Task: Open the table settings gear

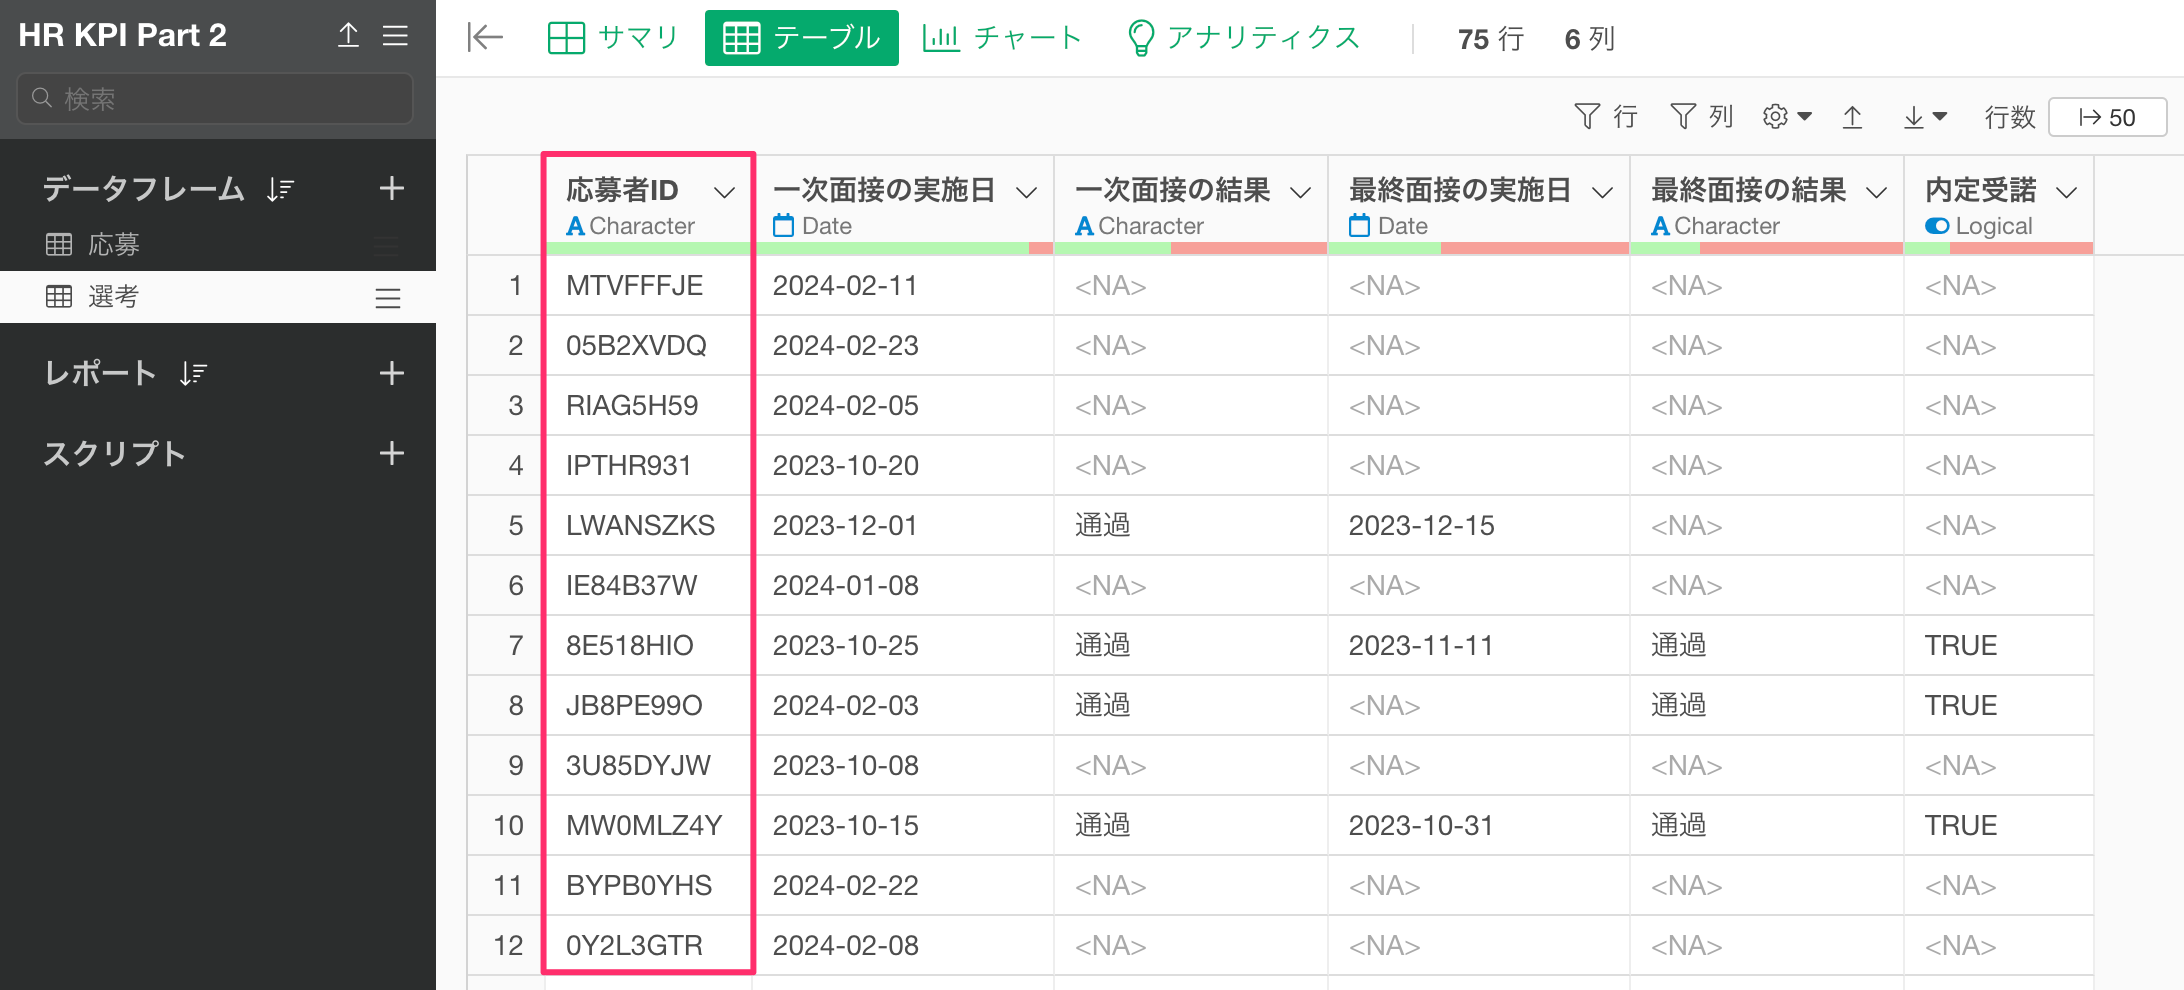Action: pos(1787,117)
